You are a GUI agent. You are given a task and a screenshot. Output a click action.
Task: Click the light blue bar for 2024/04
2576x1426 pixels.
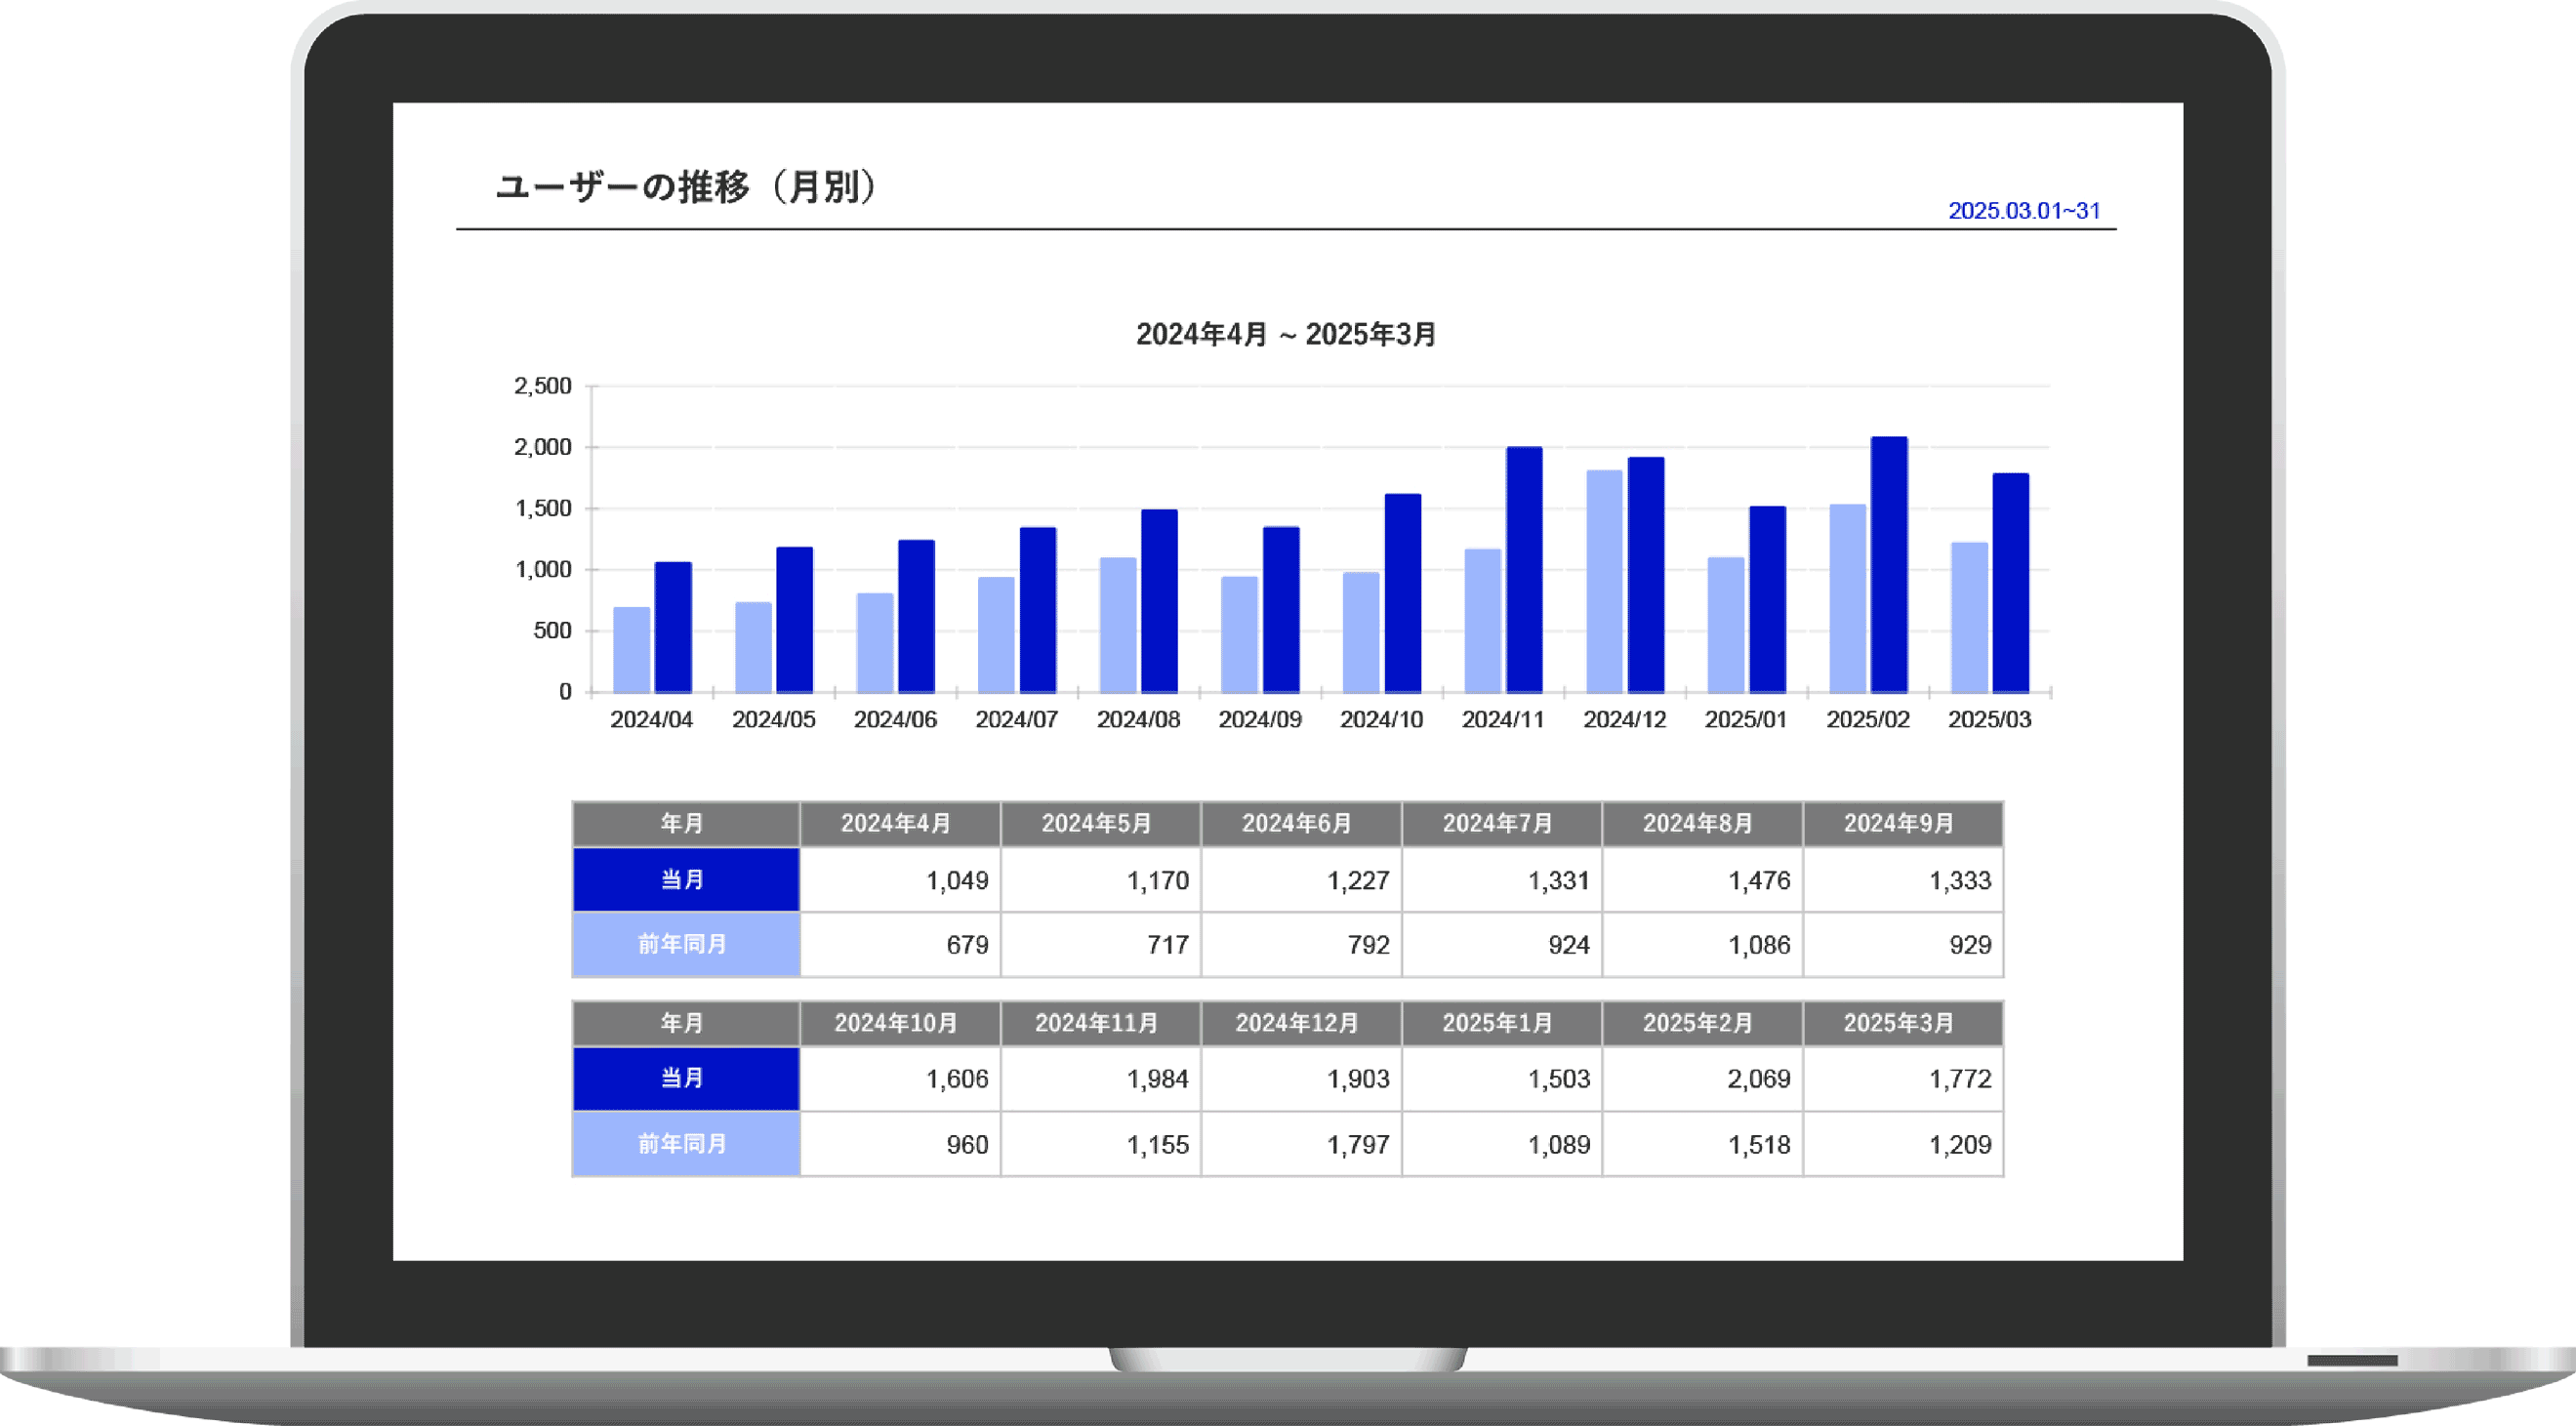[x=631, y=650]
